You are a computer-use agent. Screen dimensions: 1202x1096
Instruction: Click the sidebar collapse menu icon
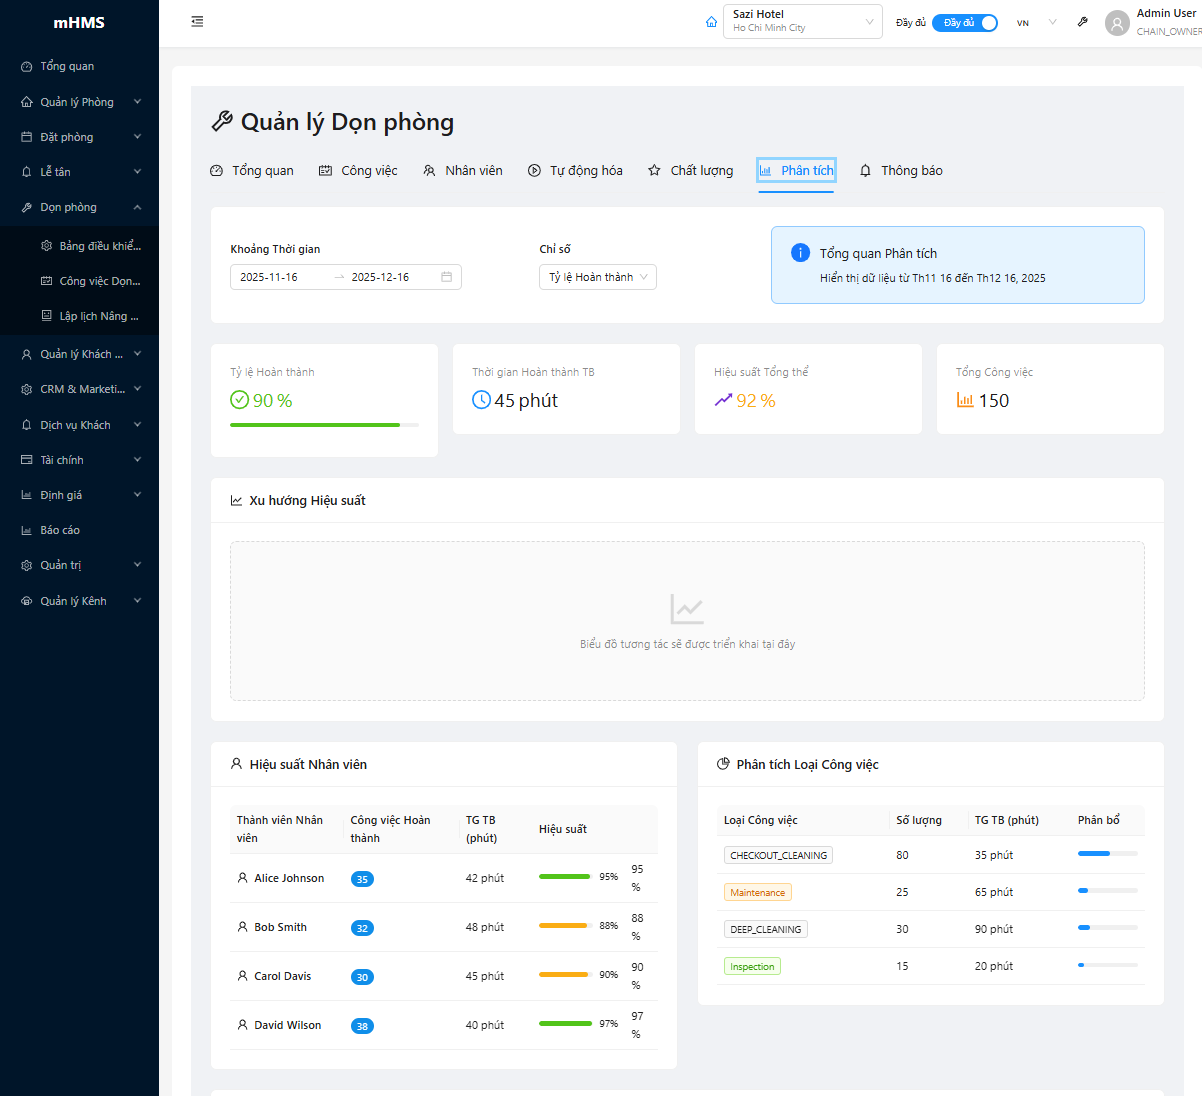pyautogui.click(x=197, y=22)
